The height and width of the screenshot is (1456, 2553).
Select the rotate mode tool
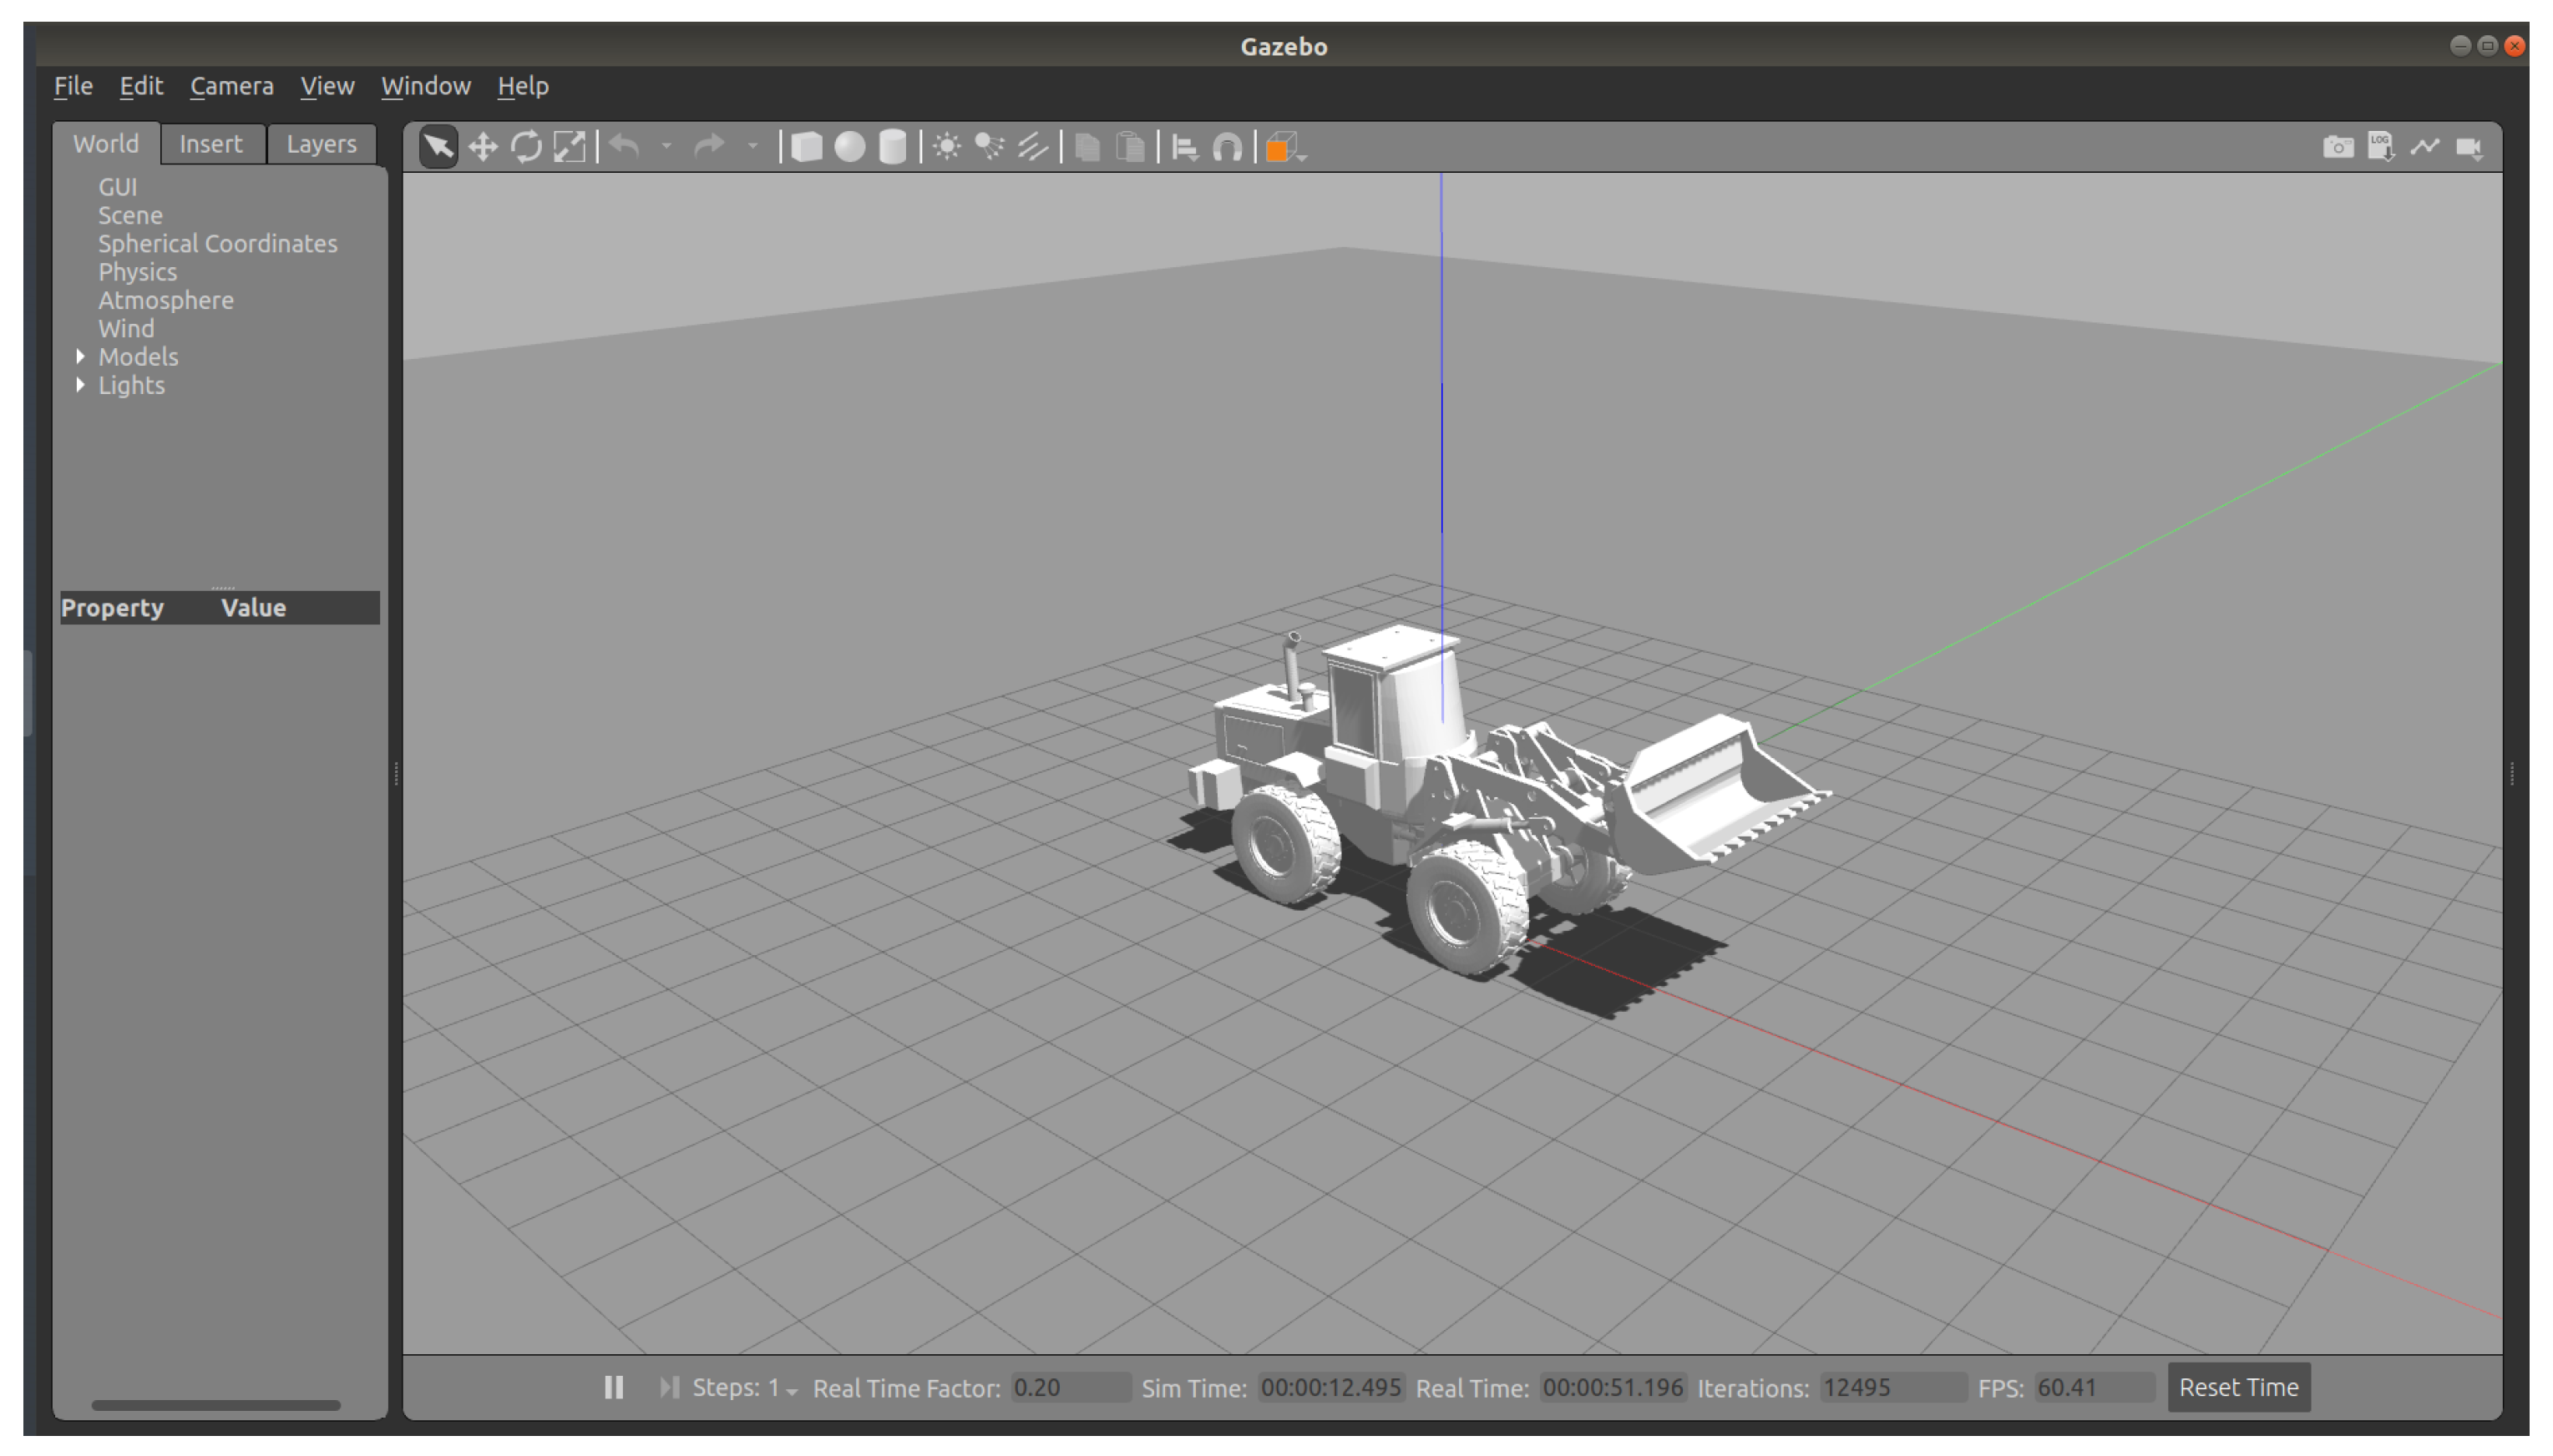pyautogui.click(x=526, y=148)
